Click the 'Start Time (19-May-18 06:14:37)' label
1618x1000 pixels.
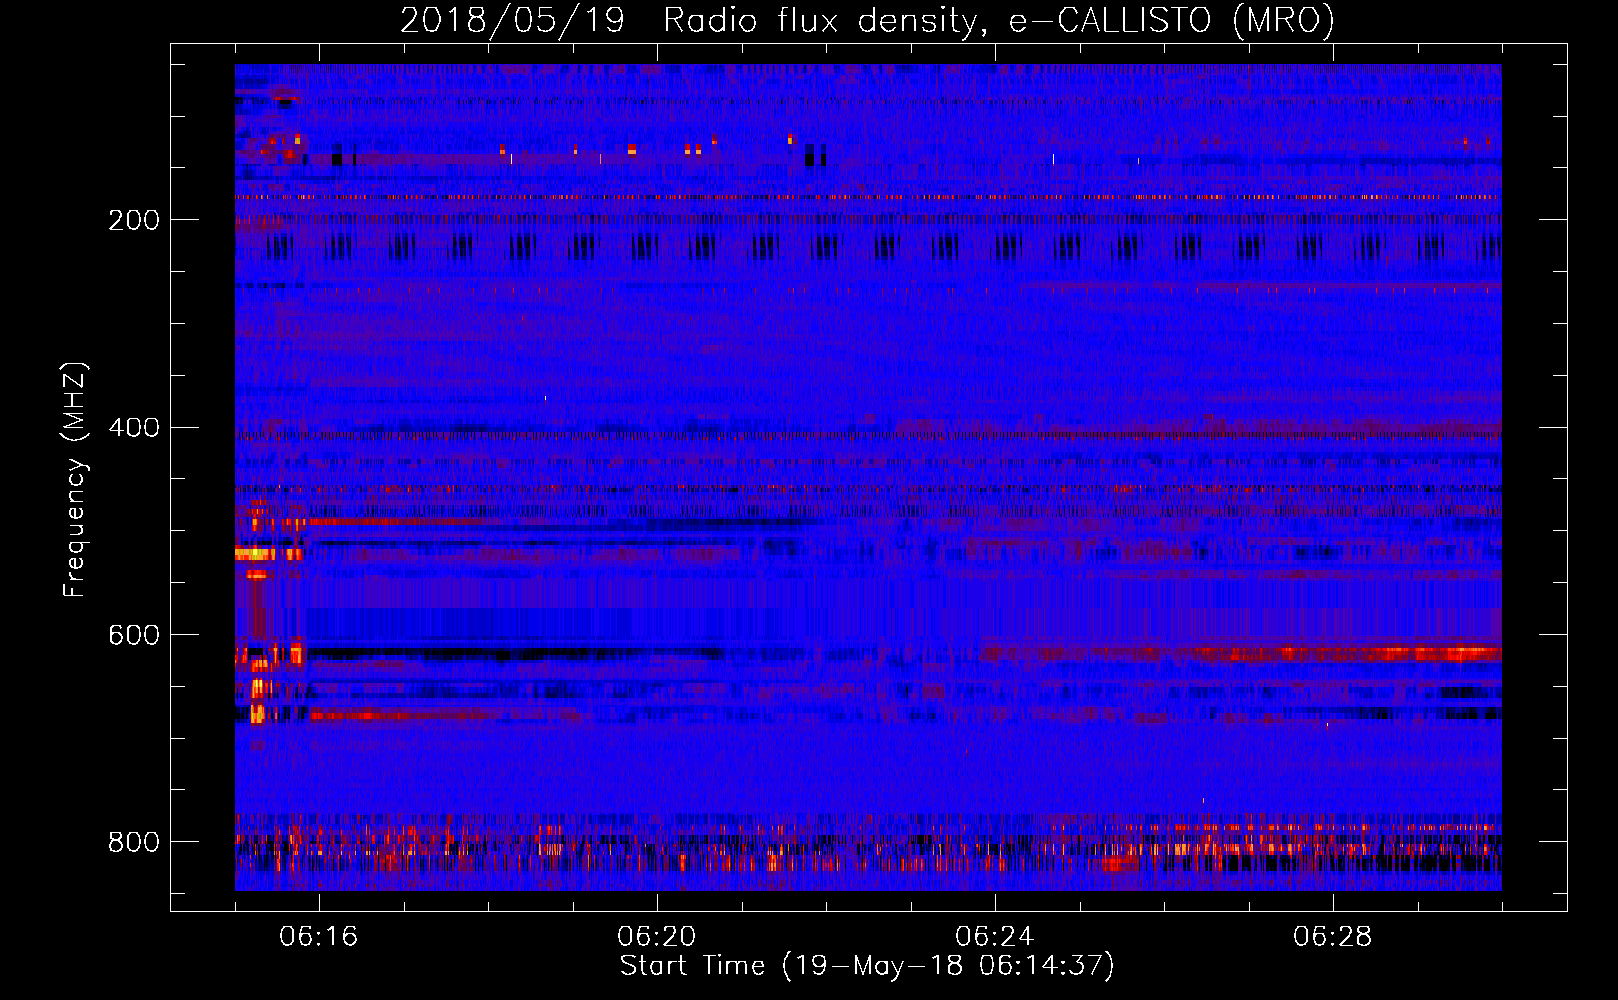[867, 966]
